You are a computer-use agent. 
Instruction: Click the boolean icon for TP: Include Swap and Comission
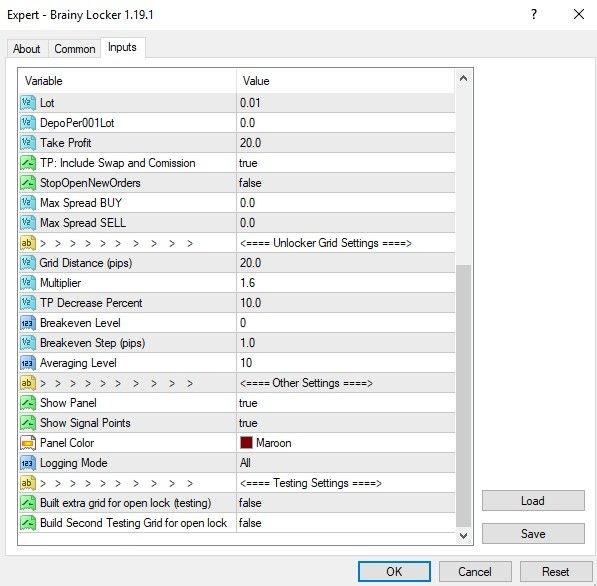[28, 163]
